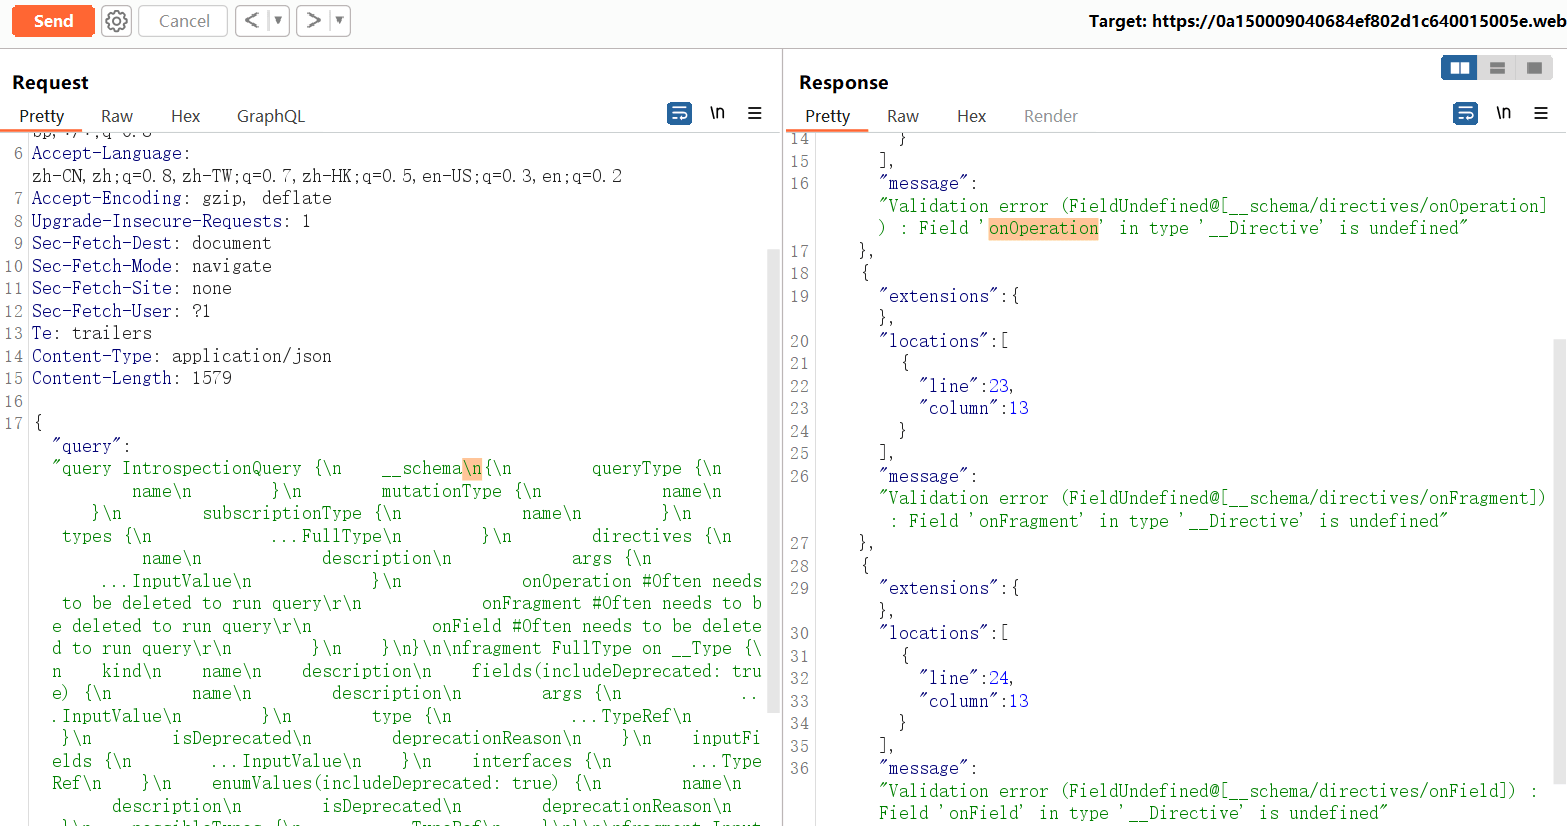
Task: Choose top-bottom stacked layout view
Action: (1497, 67)
